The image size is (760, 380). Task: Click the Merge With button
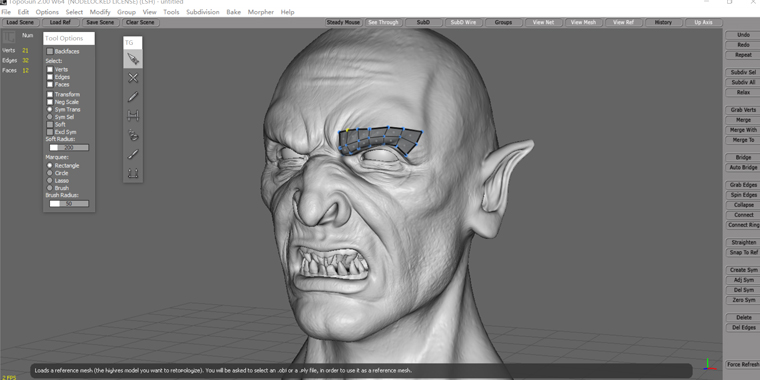pyautogui.click(x=743, y=130)
